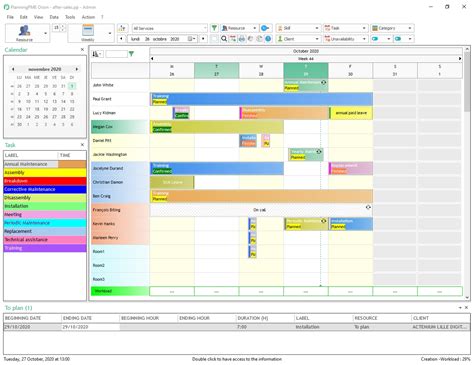Open the Unavailability filter dropdown
This screenshot has width=474, height=365.
click(x=345, y=39)
